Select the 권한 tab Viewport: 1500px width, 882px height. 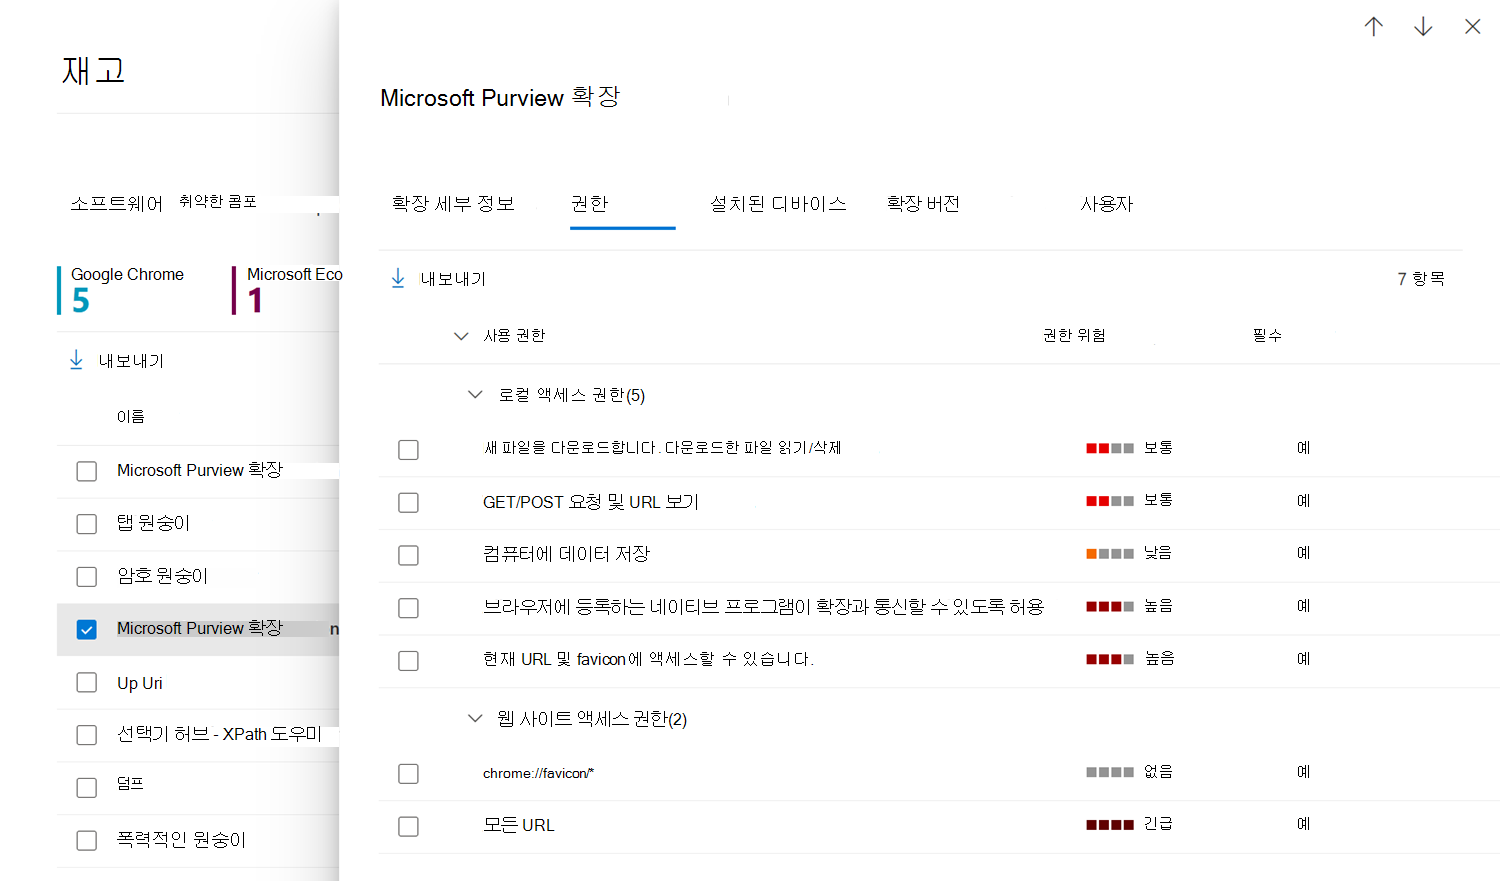(x=589, y=204)
